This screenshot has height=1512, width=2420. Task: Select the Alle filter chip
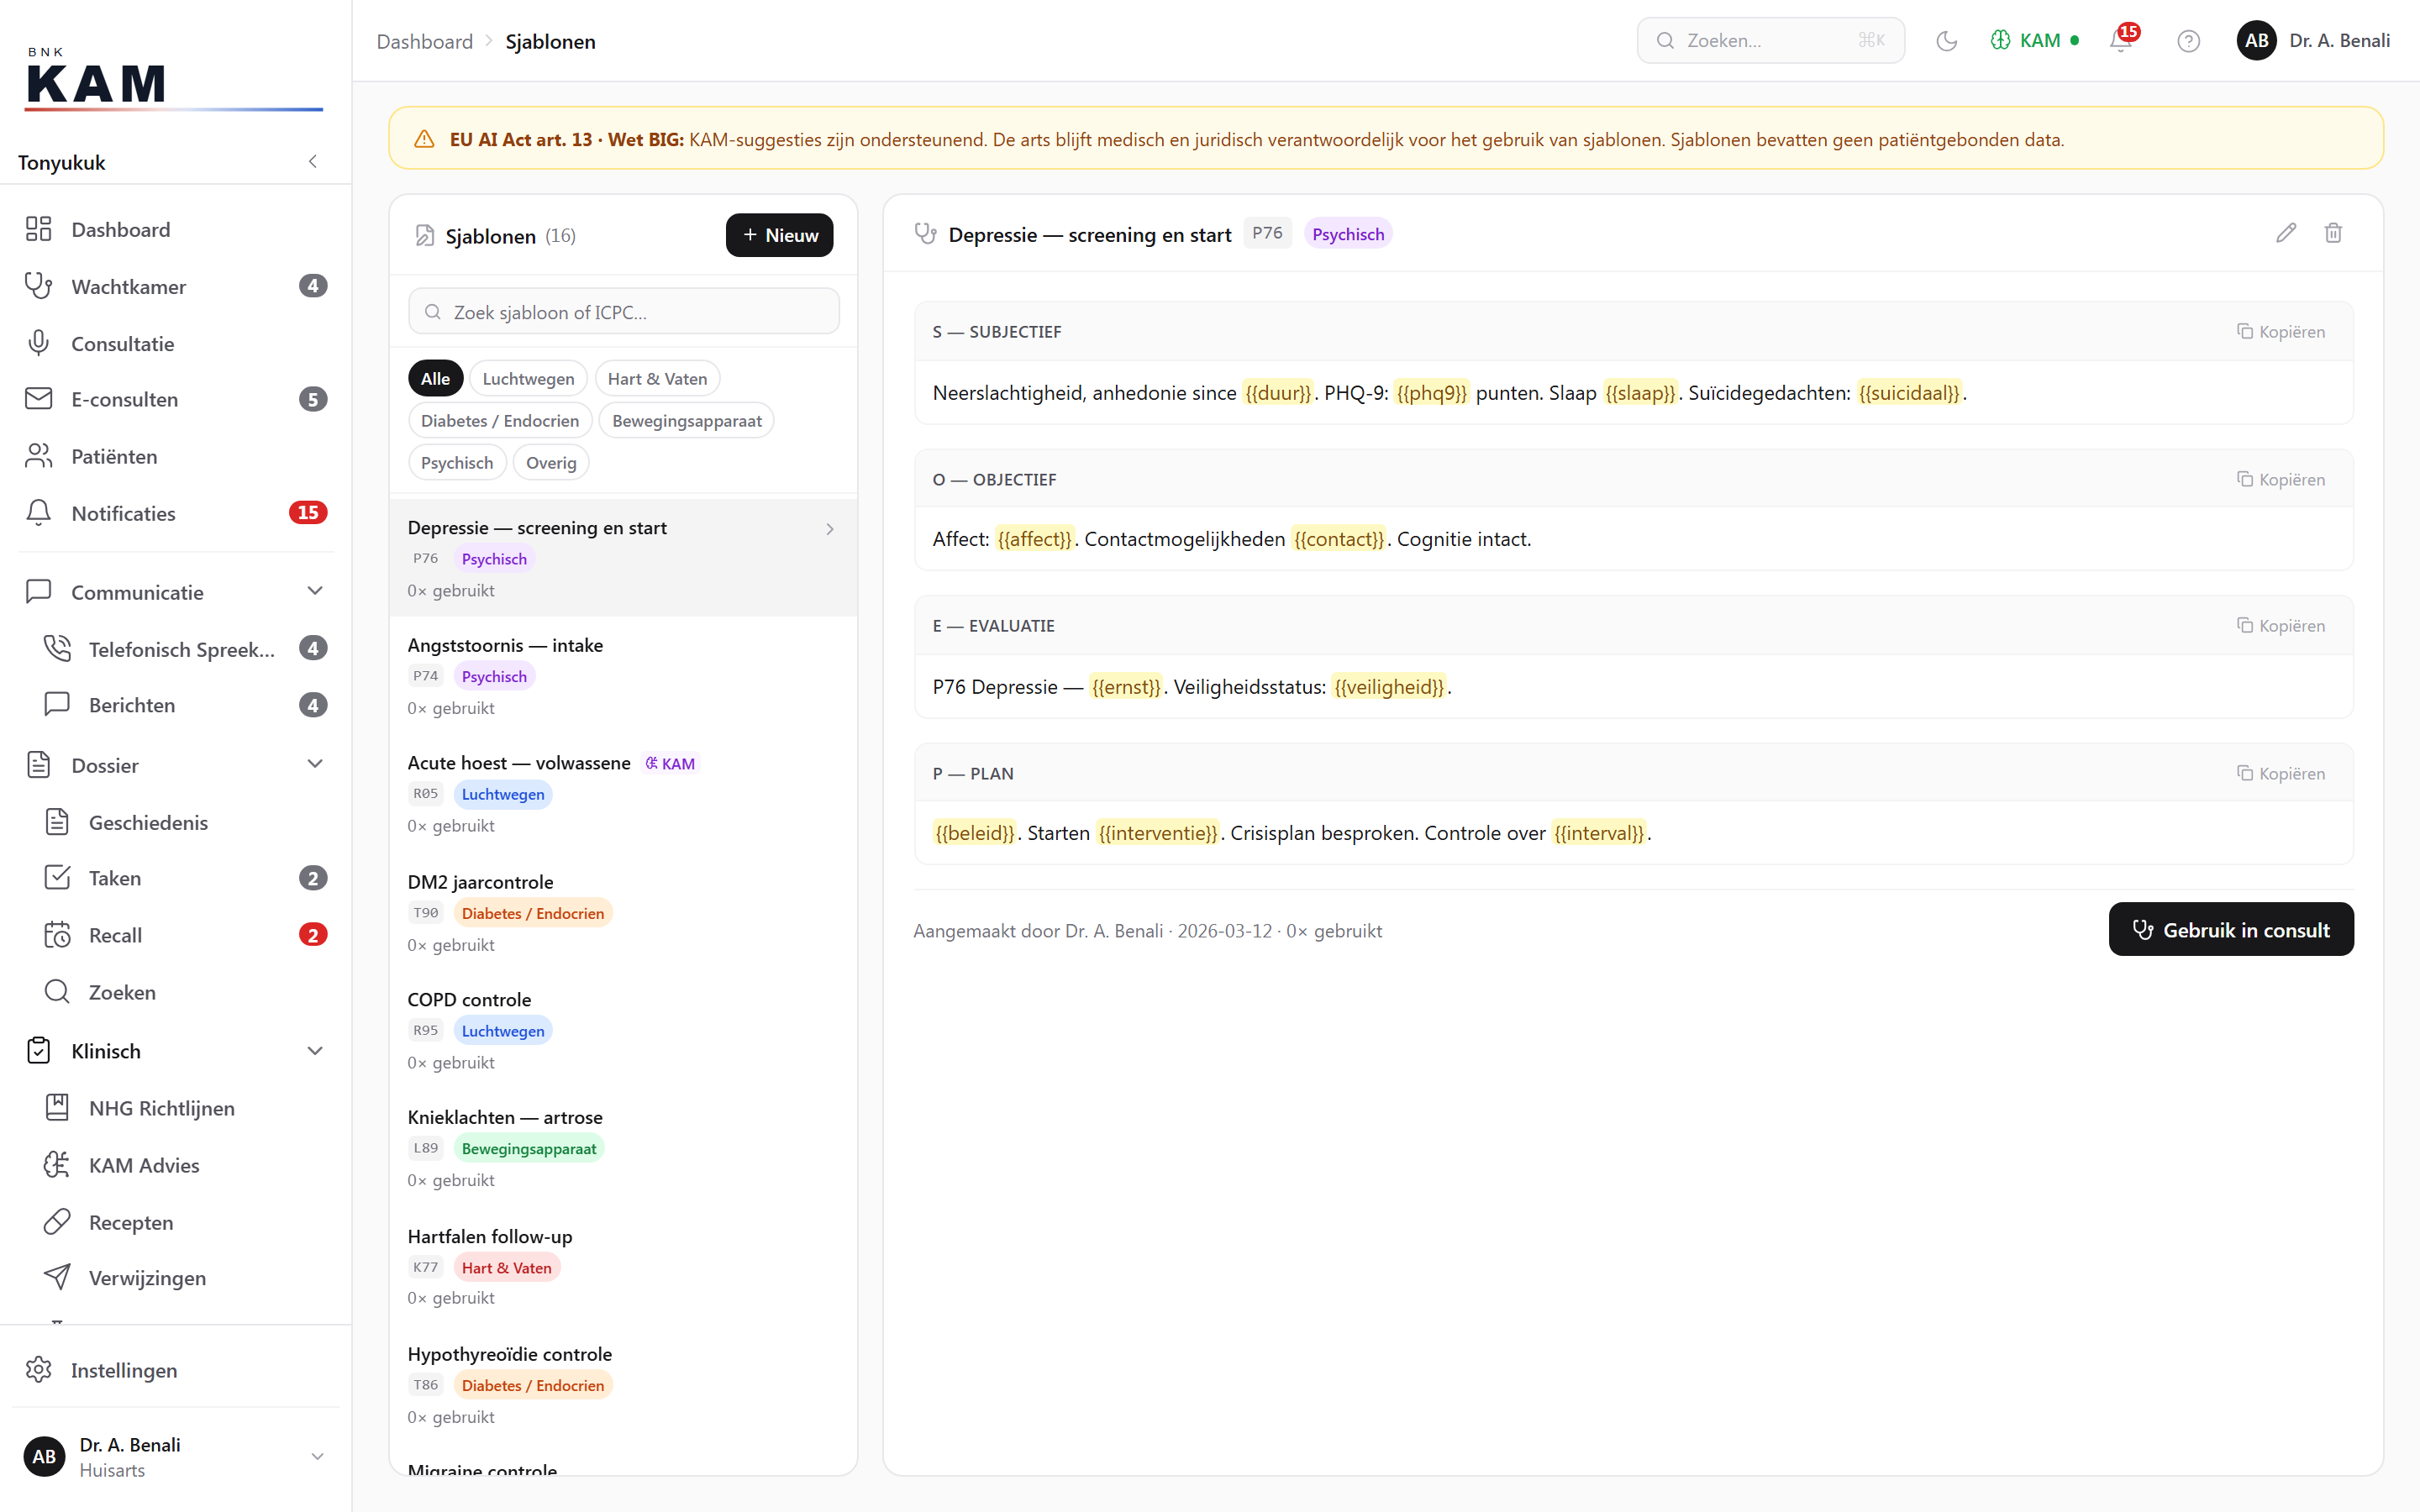pos(435,378)
